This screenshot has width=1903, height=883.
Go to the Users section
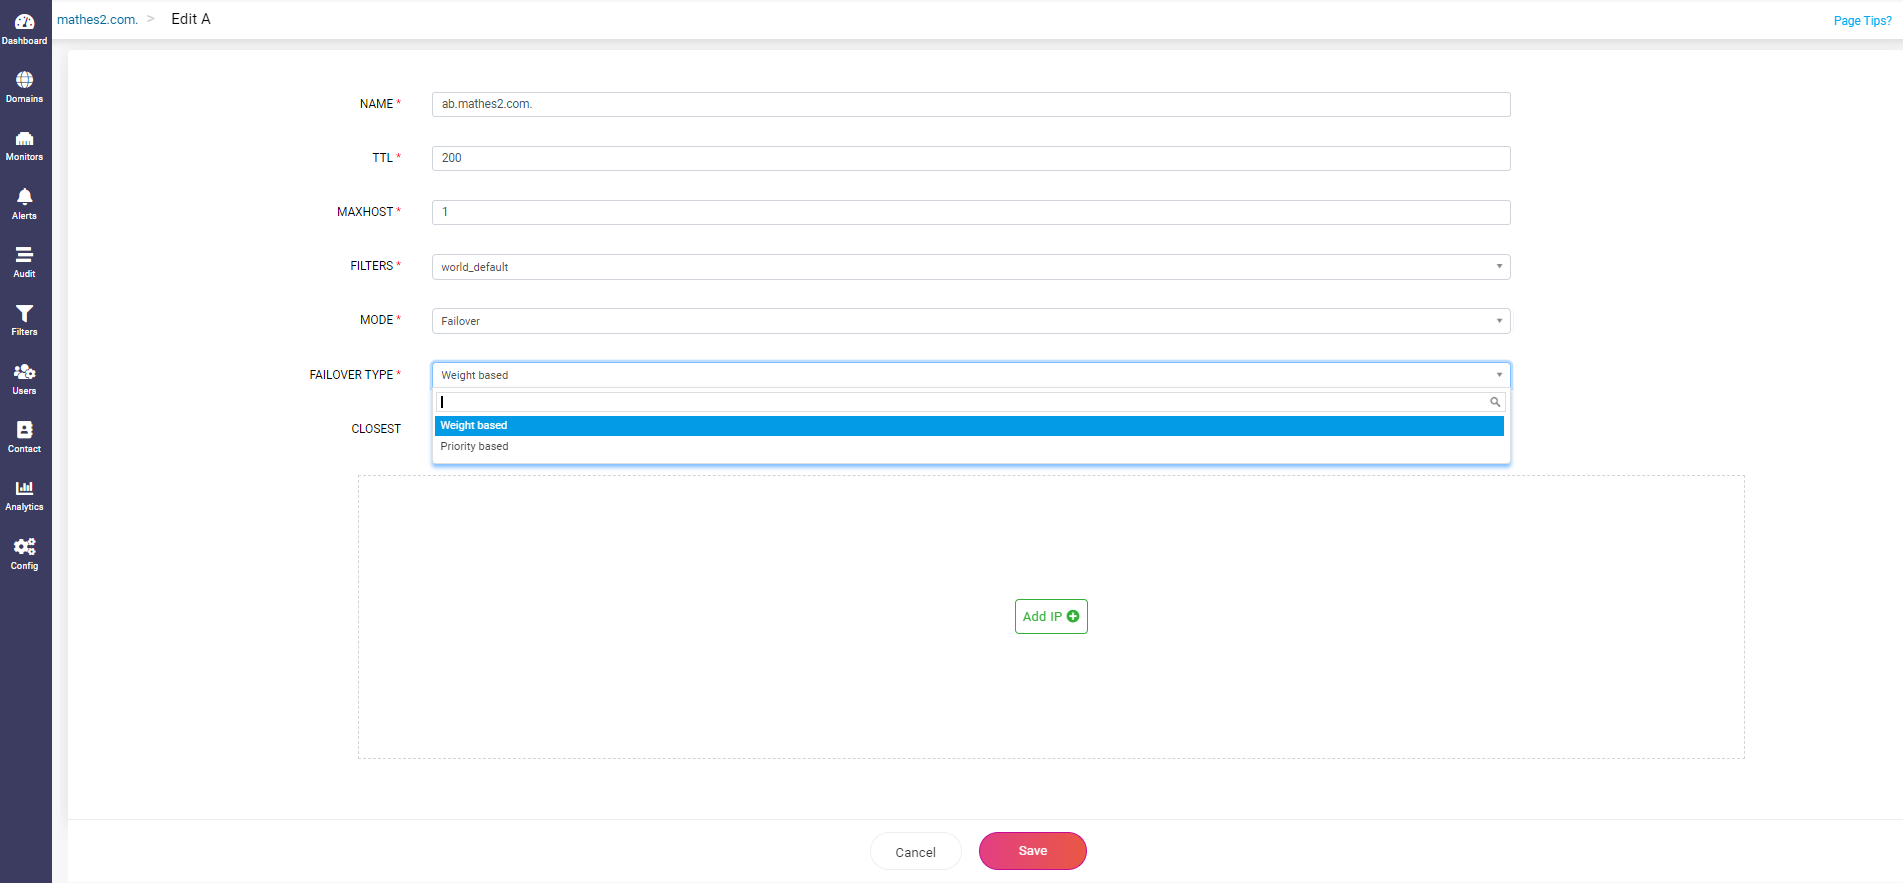pyautogui.click(x=25, y=379)
